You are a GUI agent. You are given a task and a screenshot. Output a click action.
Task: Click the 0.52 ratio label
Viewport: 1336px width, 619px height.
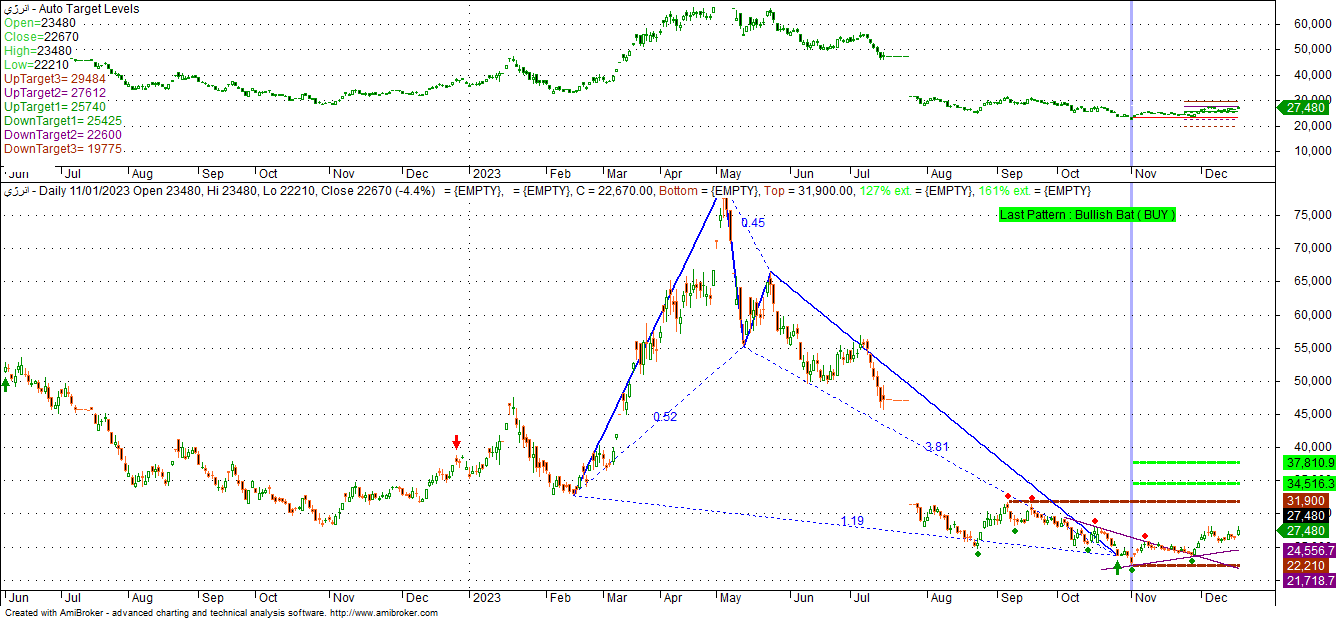[665, 417]
